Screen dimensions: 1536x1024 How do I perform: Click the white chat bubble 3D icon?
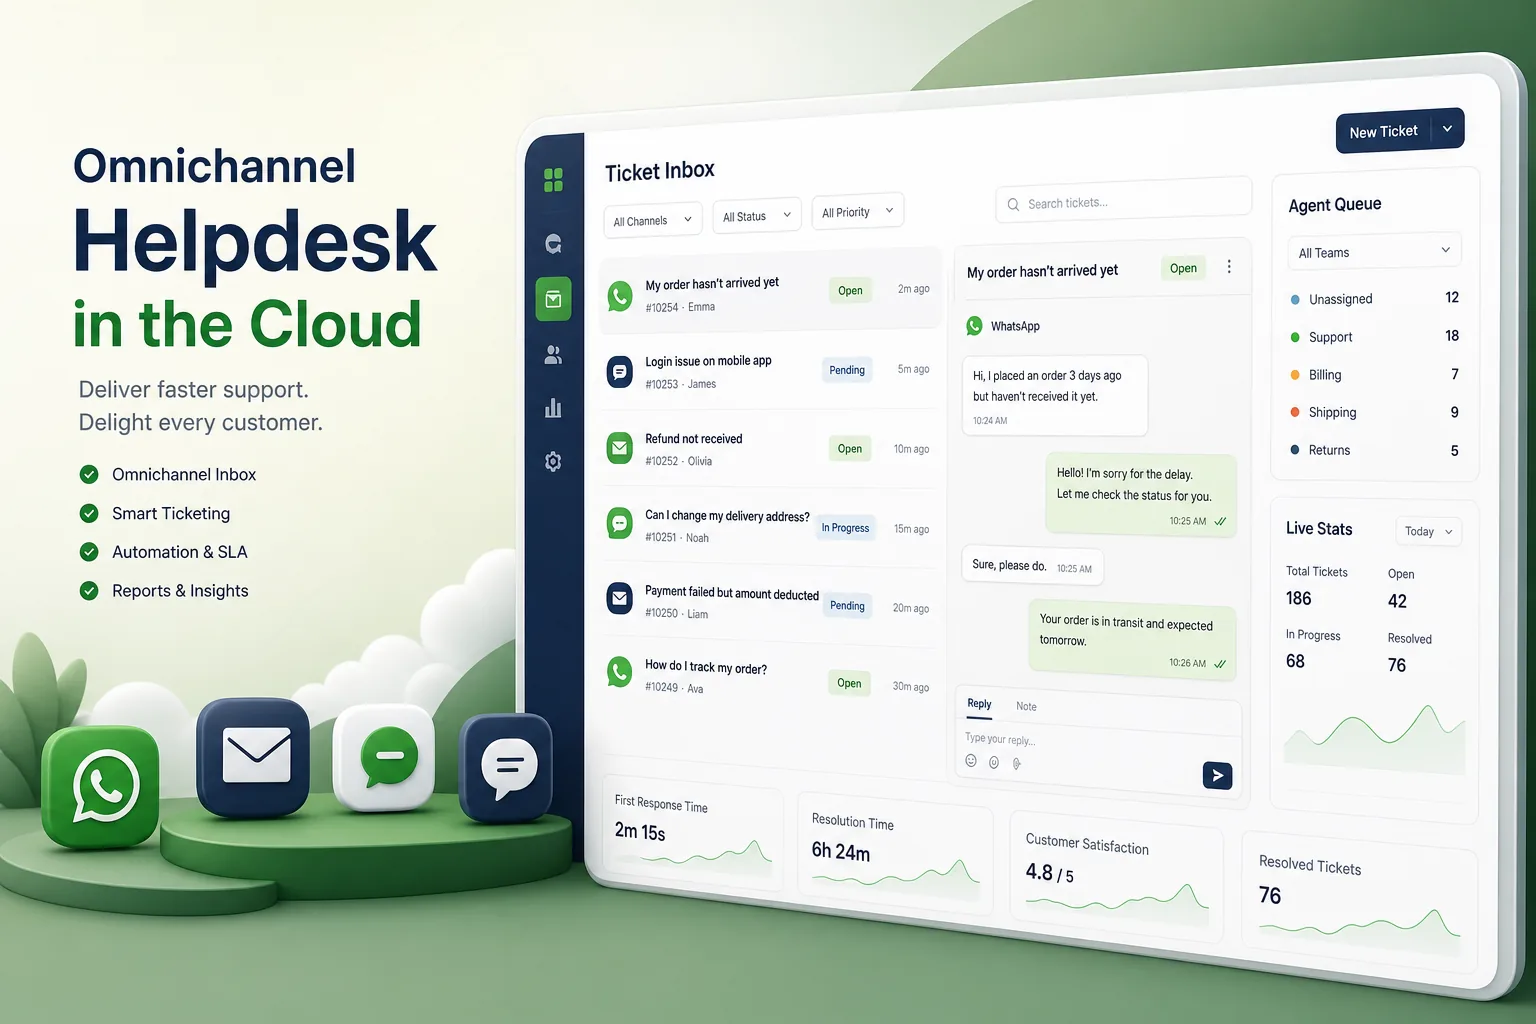click(384, 758)
